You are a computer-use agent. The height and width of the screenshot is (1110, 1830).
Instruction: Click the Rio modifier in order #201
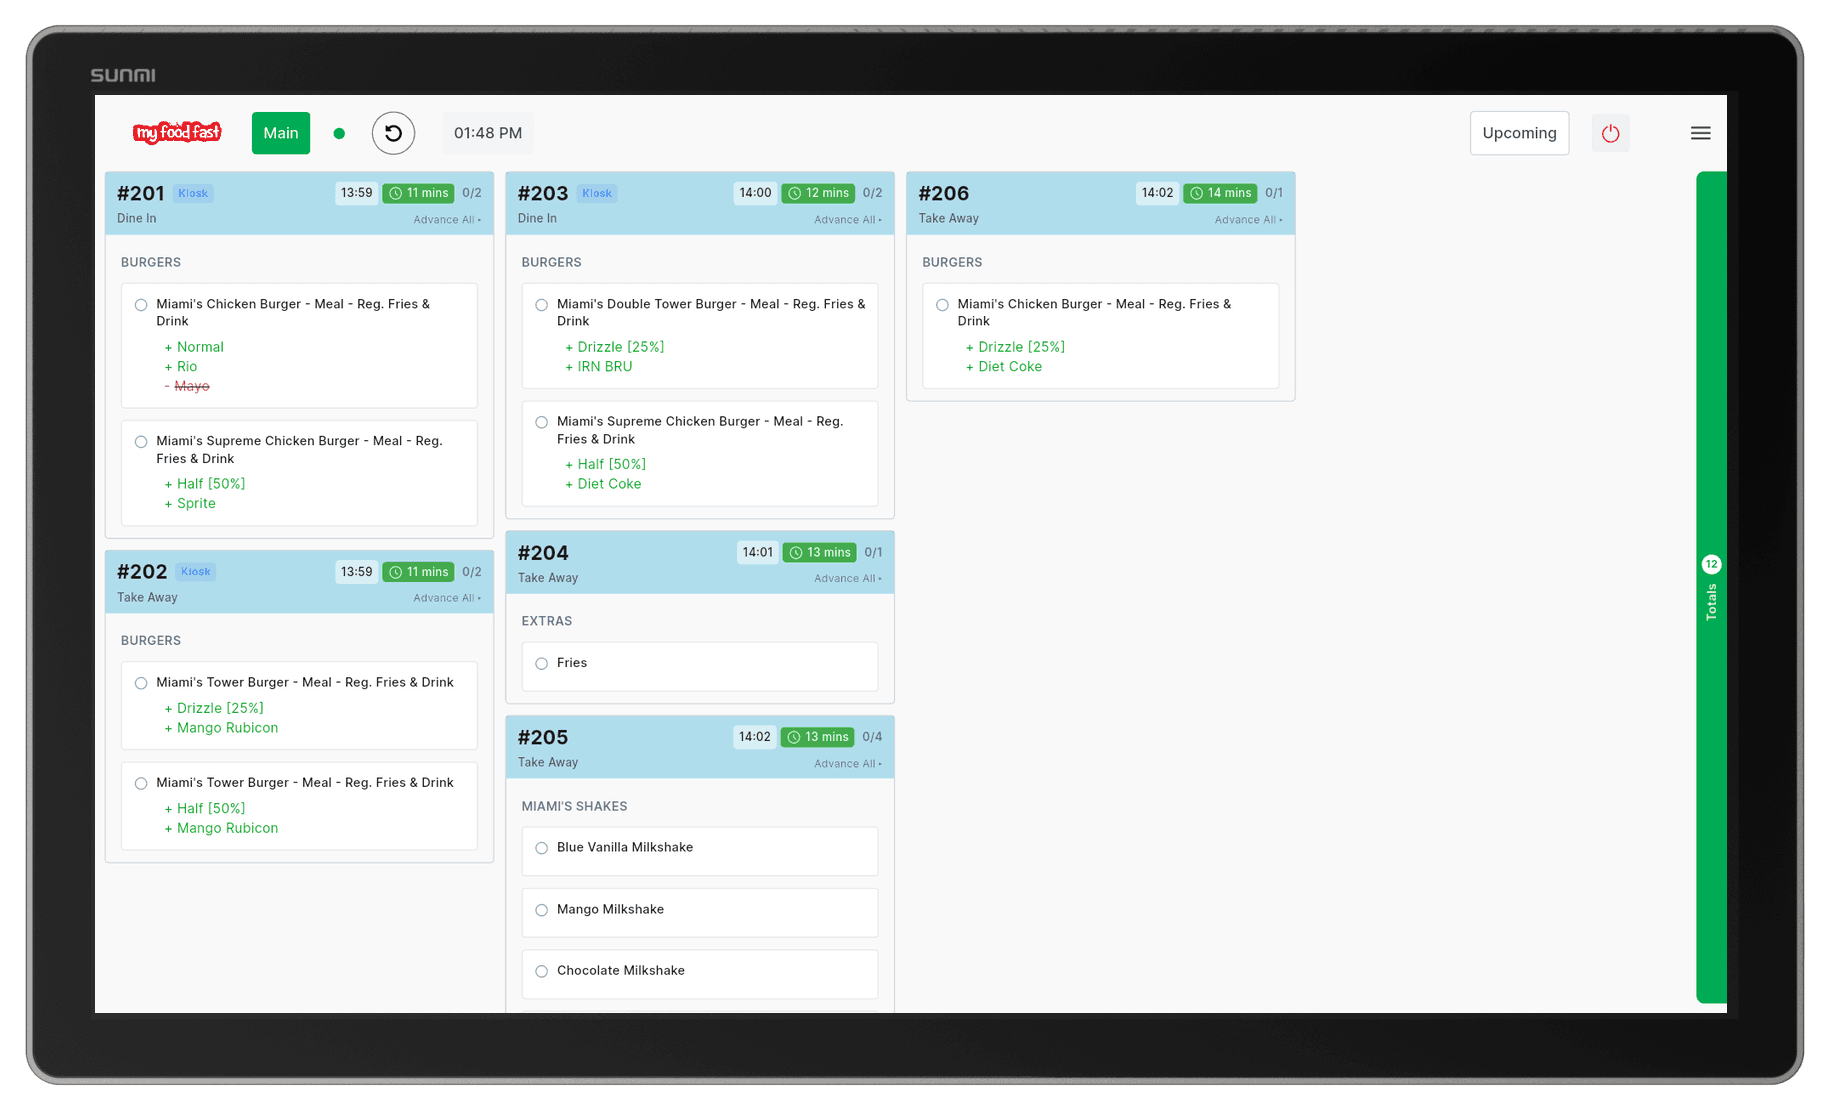click(181, 367)
